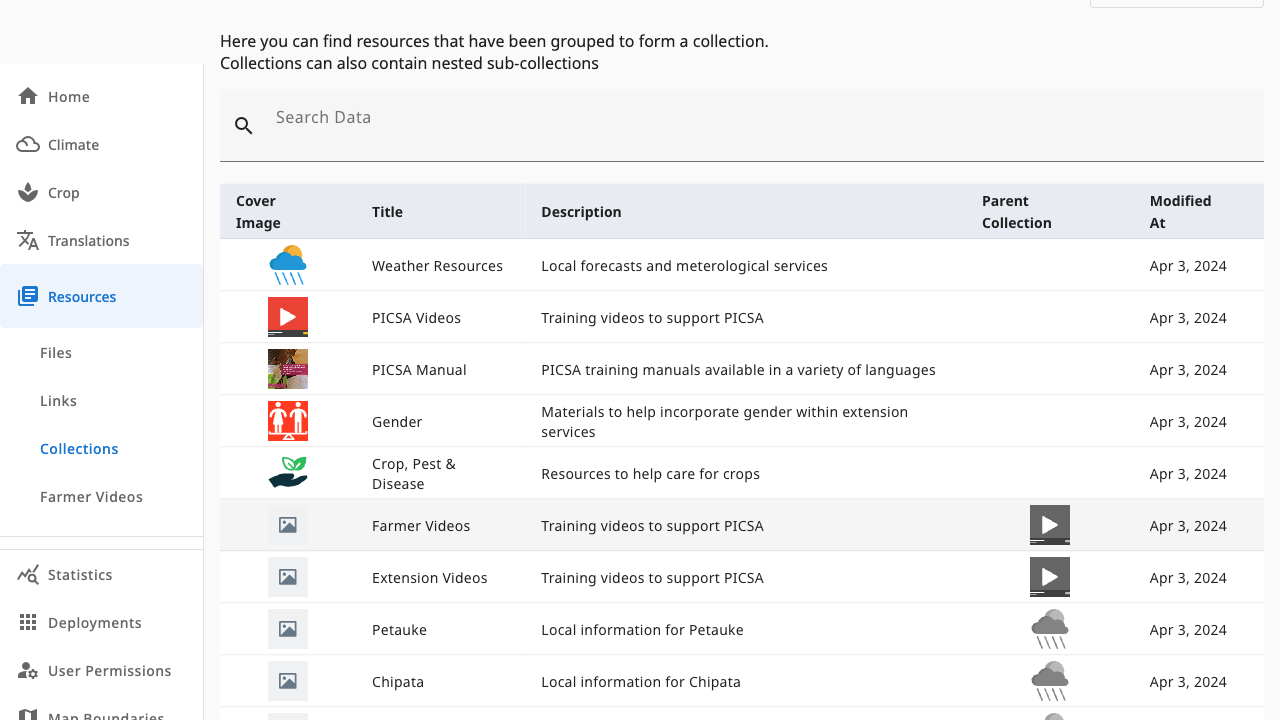Click Apr 3, 2024 date in Weather Resources row

click(1188, 265)
